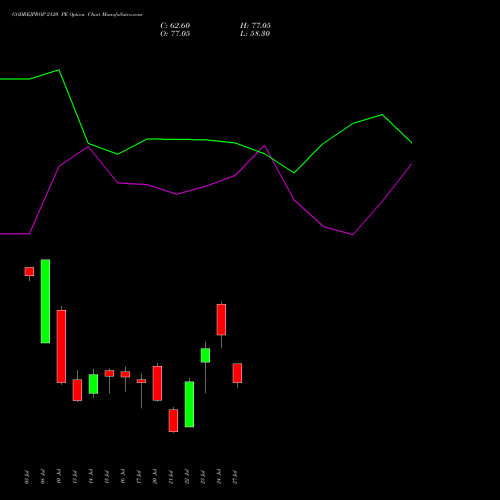Select the red candle above 21 Jul
The image size is (500, 500).
(x=173, y=420)
